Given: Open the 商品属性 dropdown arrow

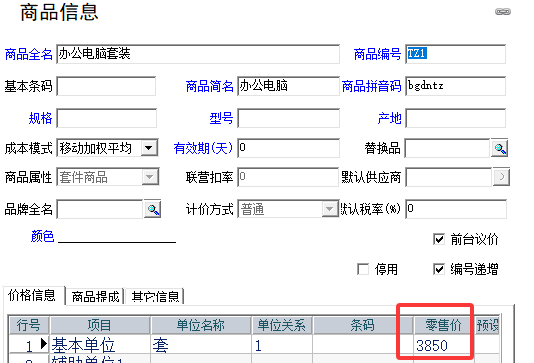Looking at the screenshot, I should [x=150, y=177].
